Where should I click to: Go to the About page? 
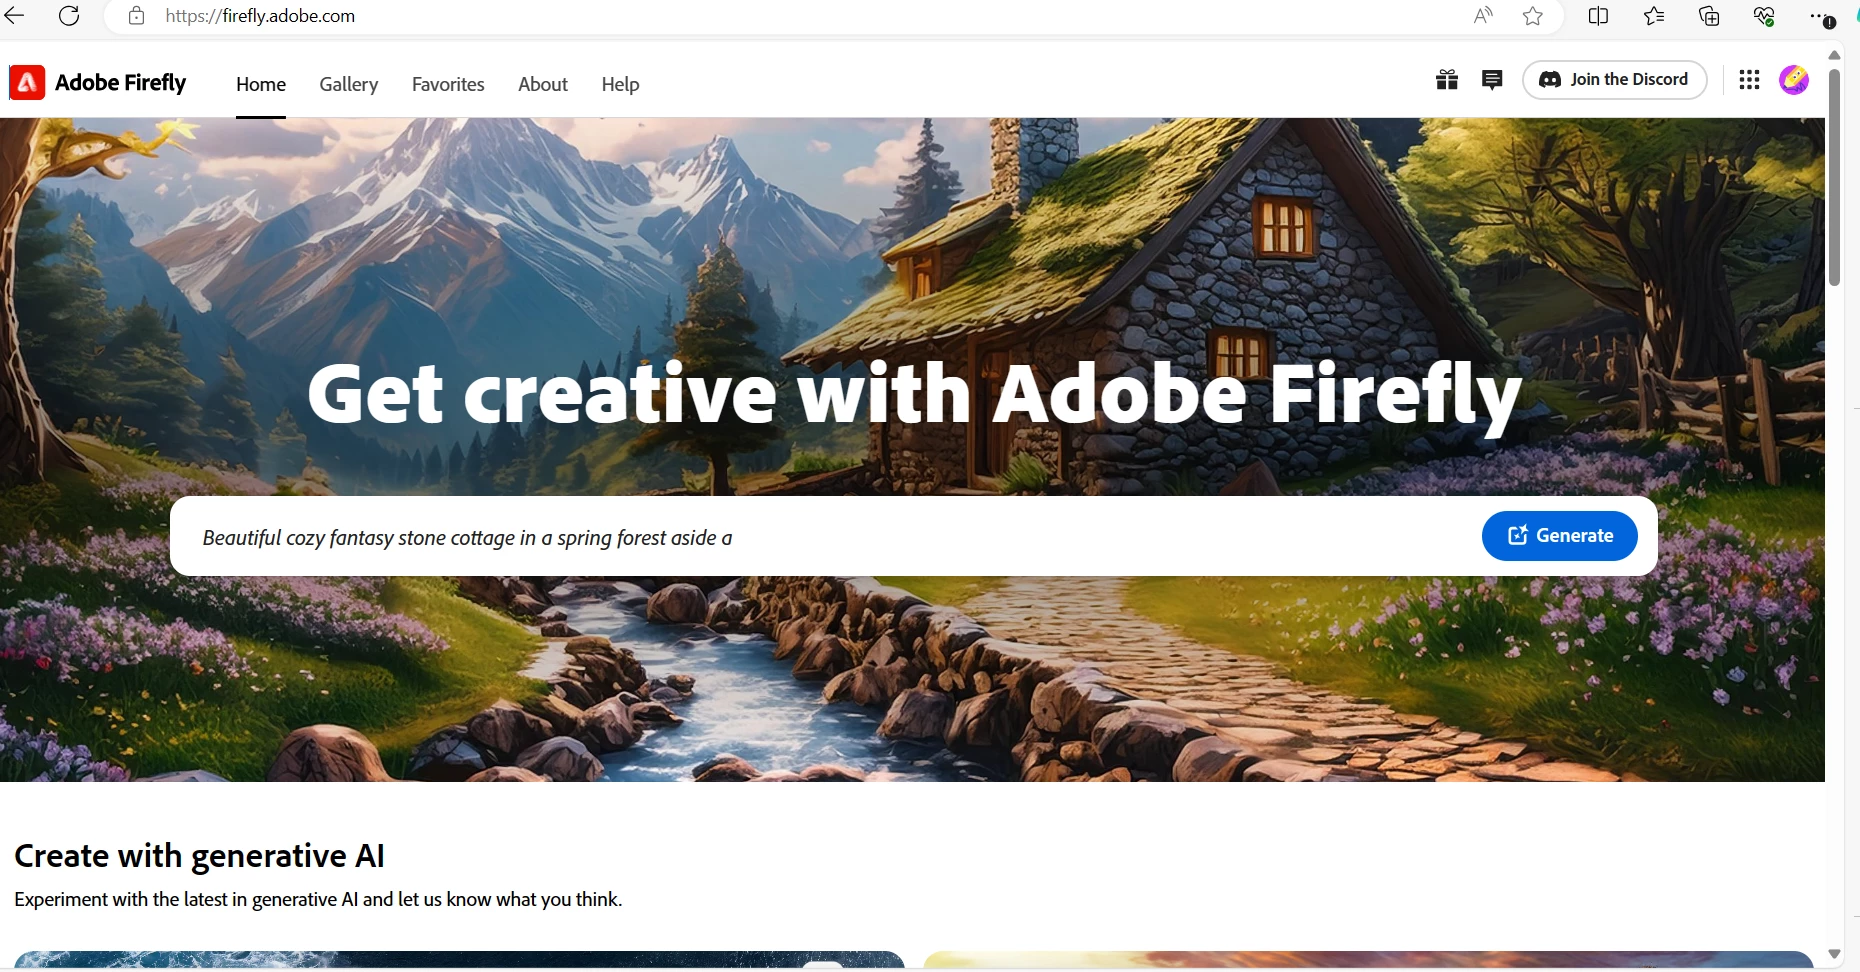pos(543,84)
